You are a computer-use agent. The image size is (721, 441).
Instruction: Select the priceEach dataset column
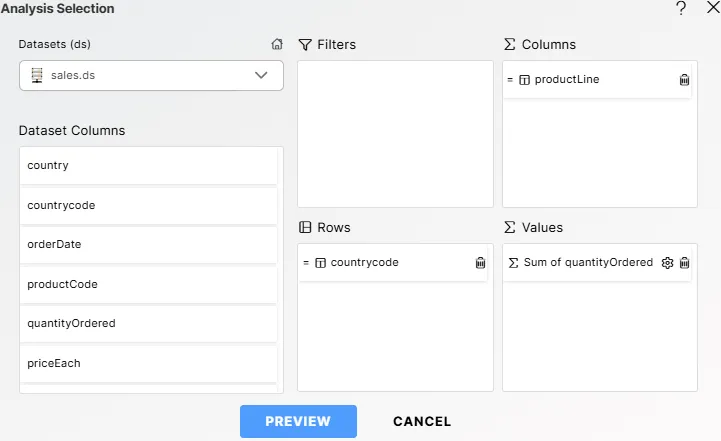coord(148,363)
